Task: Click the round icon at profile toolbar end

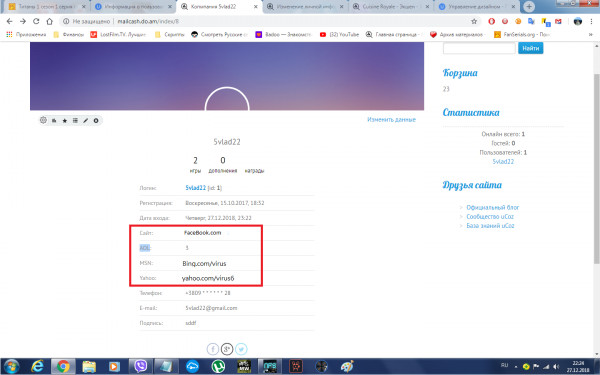Action: [x=96, y=121]
